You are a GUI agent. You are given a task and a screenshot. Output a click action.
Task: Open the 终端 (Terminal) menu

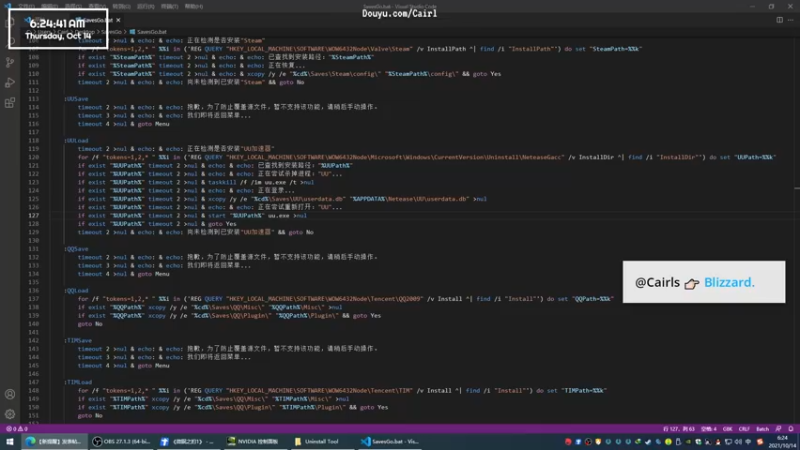[169, 6]
